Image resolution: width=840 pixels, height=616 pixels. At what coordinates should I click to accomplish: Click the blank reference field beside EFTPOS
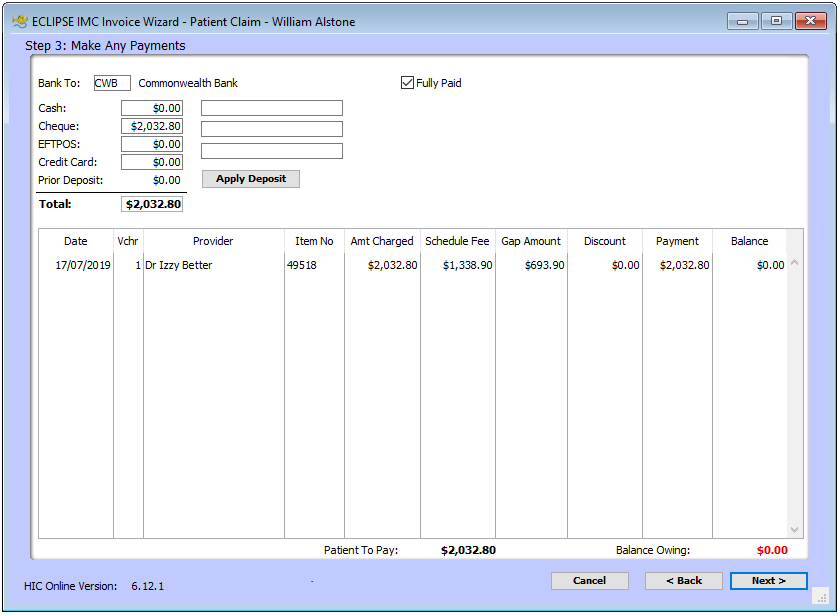(x=271, y=150)
